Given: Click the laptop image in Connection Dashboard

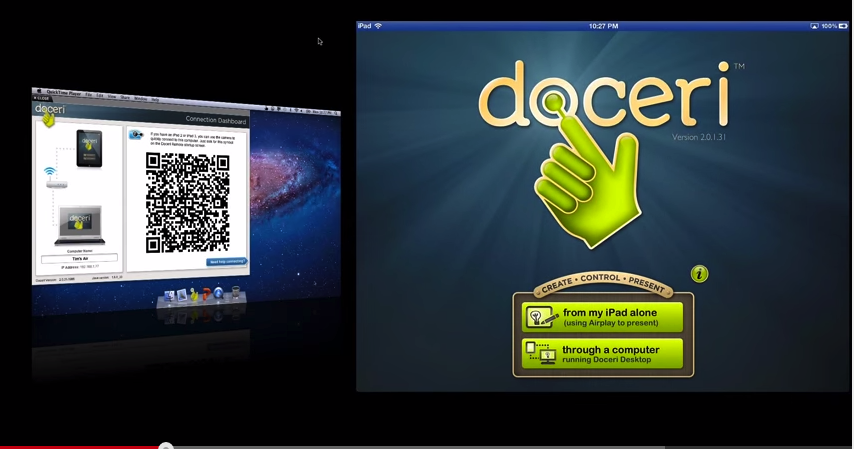Looking at the screenshot, I should tap(80, 225).
